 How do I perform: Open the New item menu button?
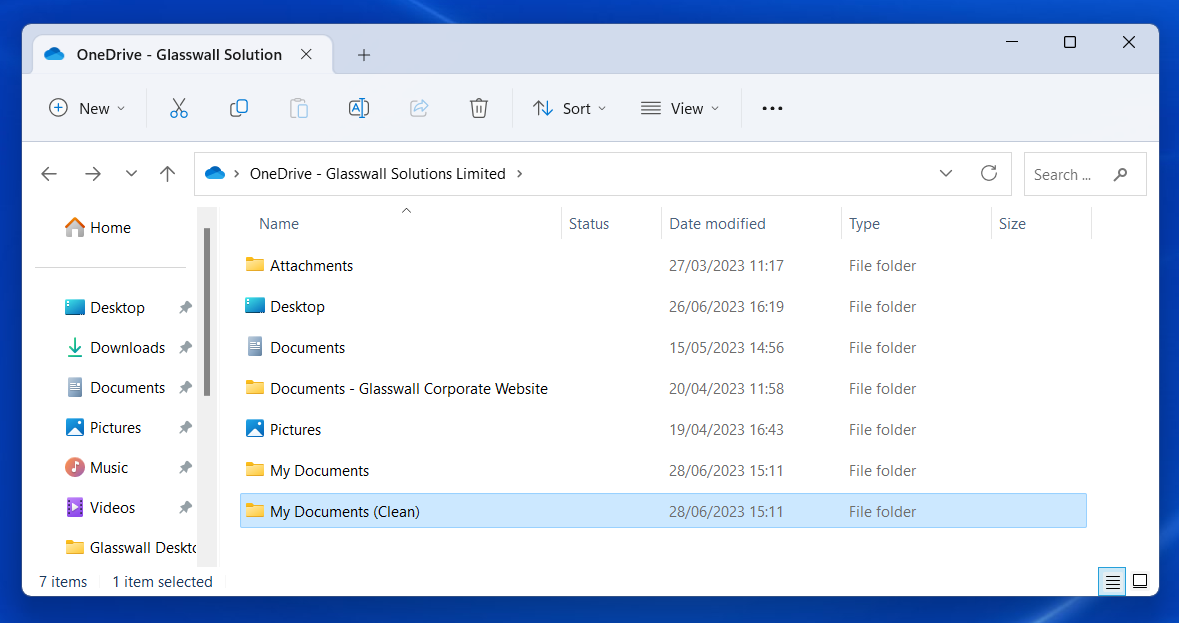88,108
